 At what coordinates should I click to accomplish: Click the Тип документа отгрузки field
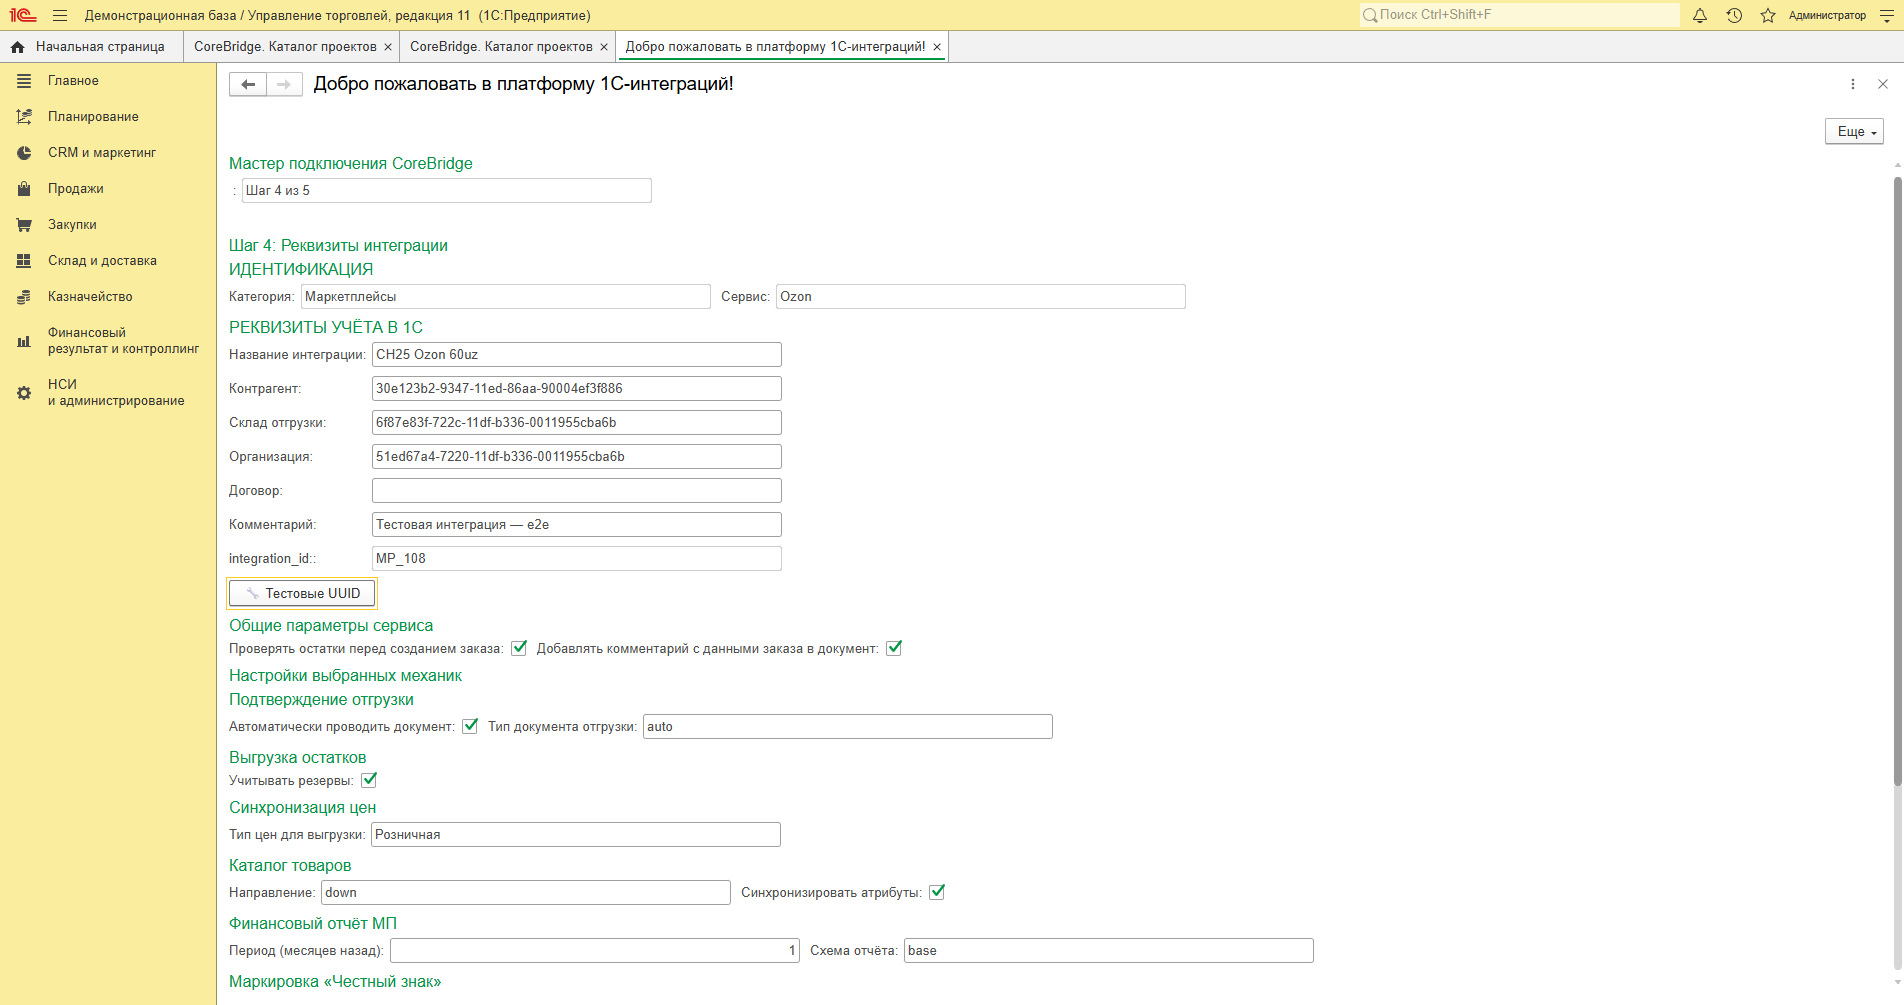(848, 727)
